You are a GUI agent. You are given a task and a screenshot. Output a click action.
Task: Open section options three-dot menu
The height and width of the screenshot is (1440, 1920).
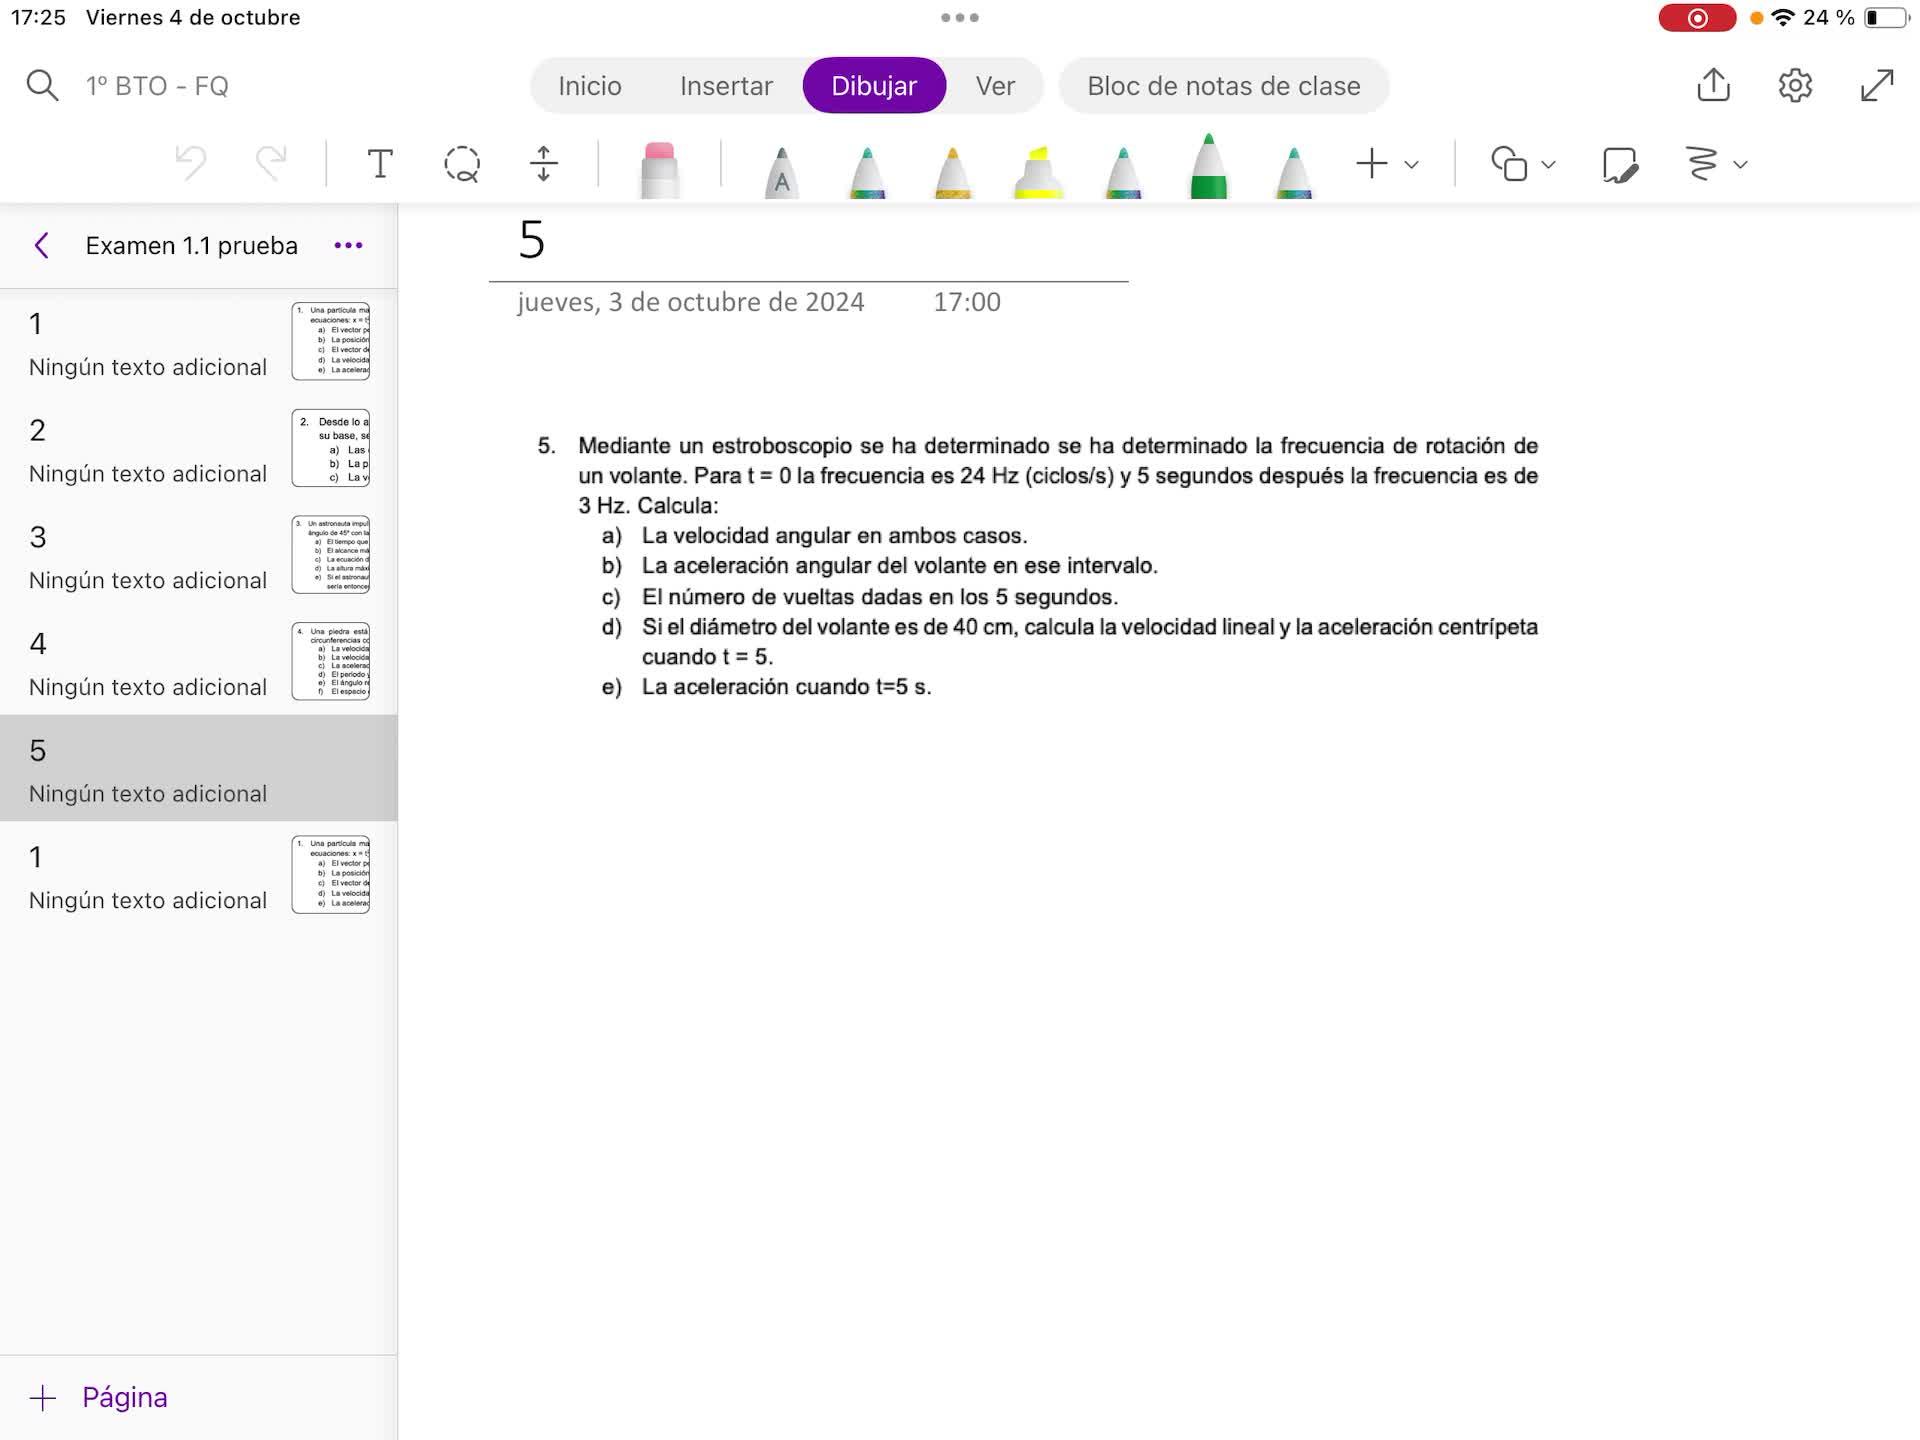[348, 246]
